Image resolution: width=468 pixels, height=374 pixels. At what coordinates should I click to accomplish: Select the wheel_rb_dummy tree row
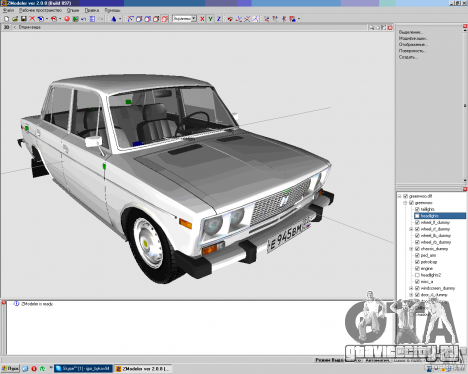point(436,242)
